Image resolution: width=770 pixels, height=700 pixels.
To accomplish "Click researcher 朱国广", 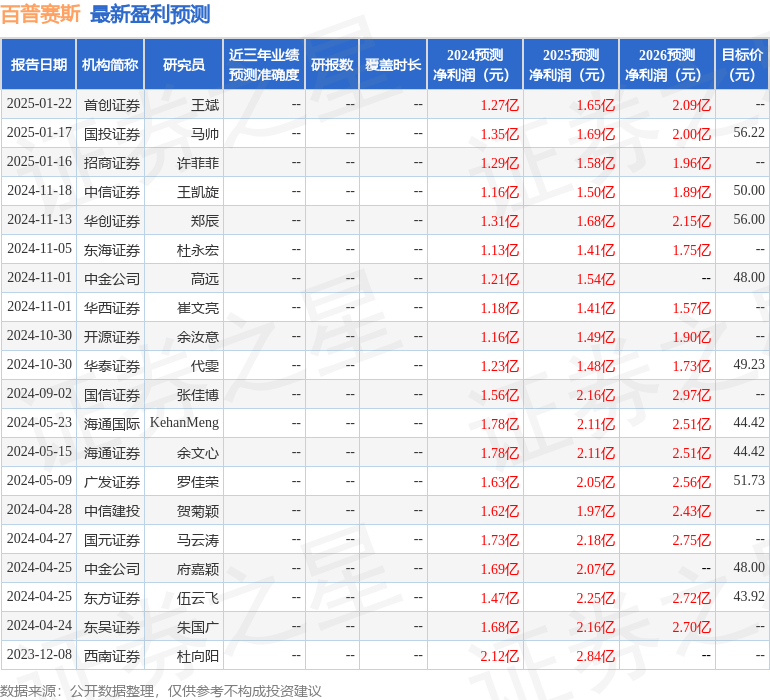I will 198,627.
